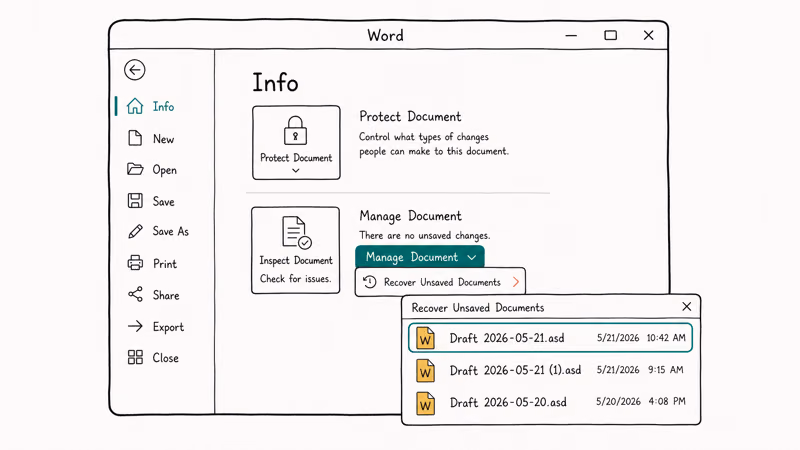Click the Check for issues text
Viewport: 800px width, 450px height.
pyautogui.click(x=295, y=279)
